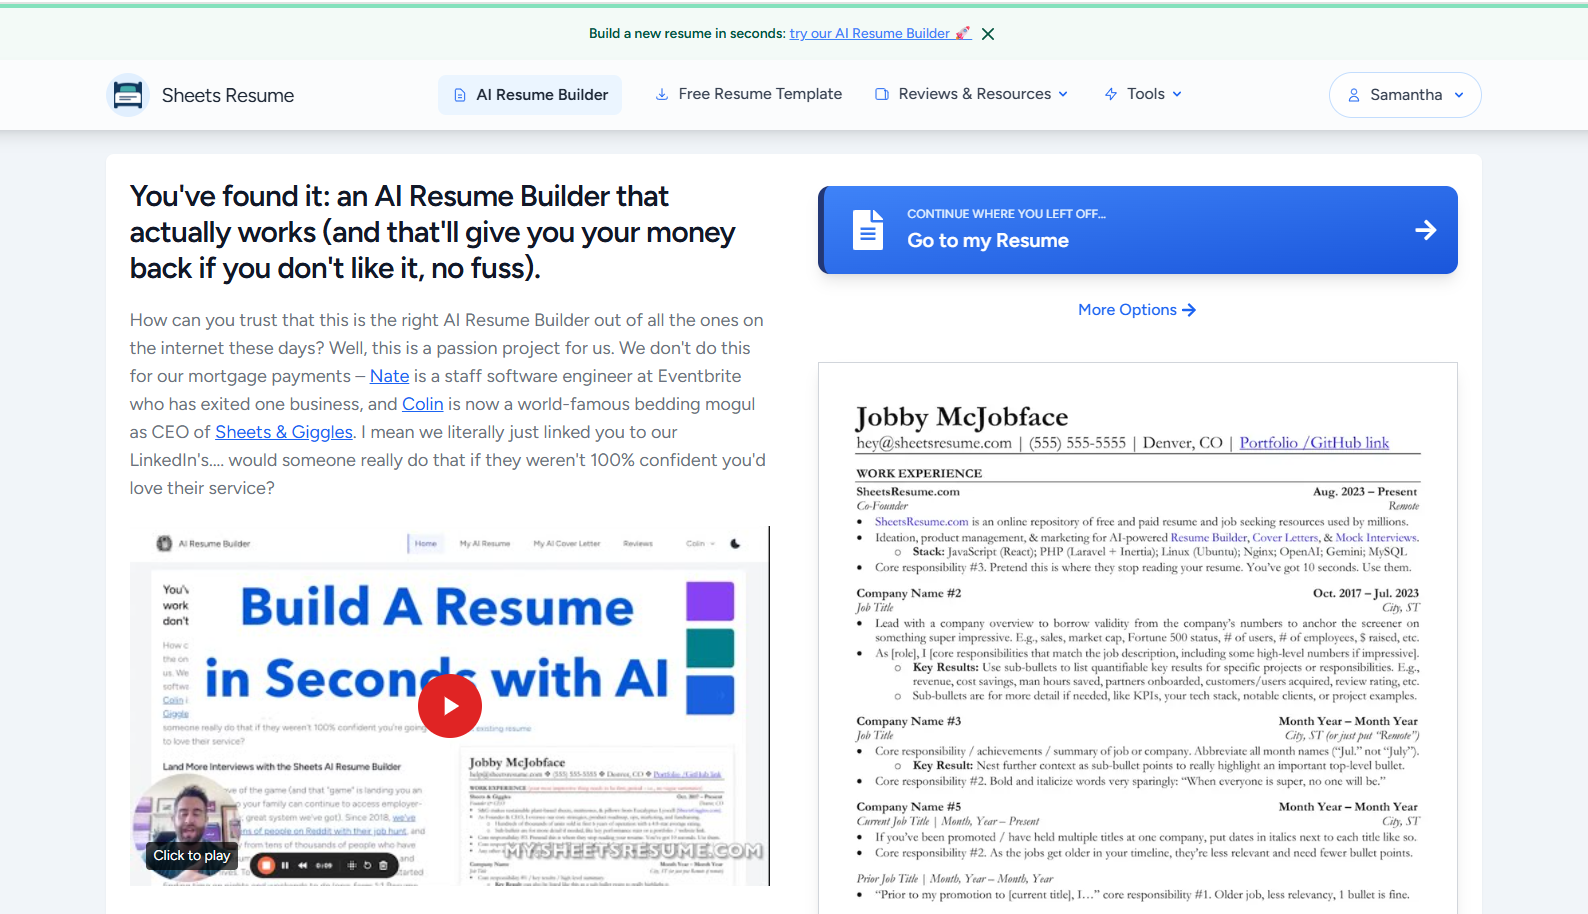
Task: Open the More Options link
Action: (1137, 310)
